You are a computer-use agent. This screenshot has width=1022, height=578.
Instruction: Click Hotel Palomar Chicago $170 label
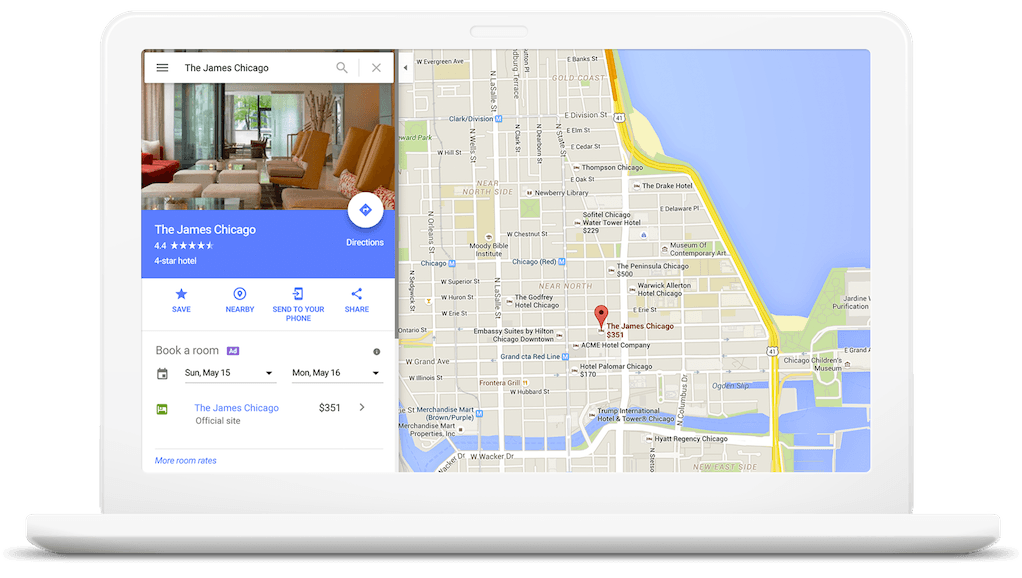pos(616,370)
